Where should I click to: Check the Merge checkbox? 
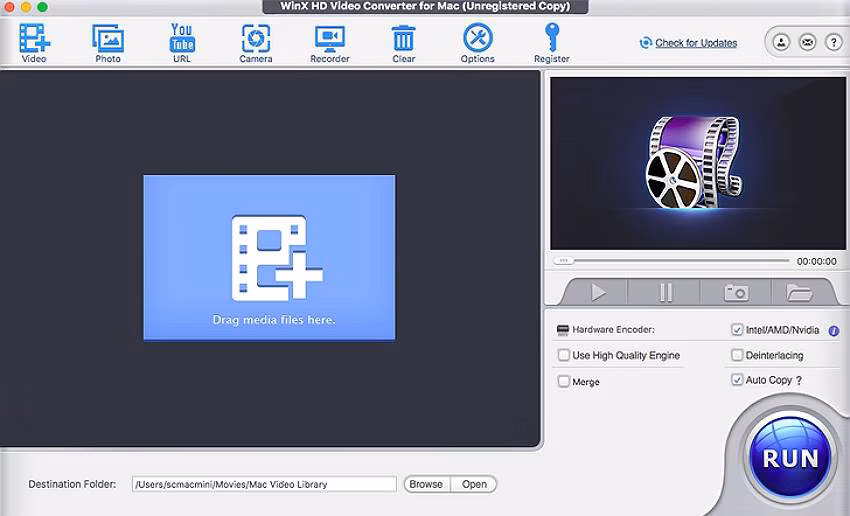click(x=564, y=381)
